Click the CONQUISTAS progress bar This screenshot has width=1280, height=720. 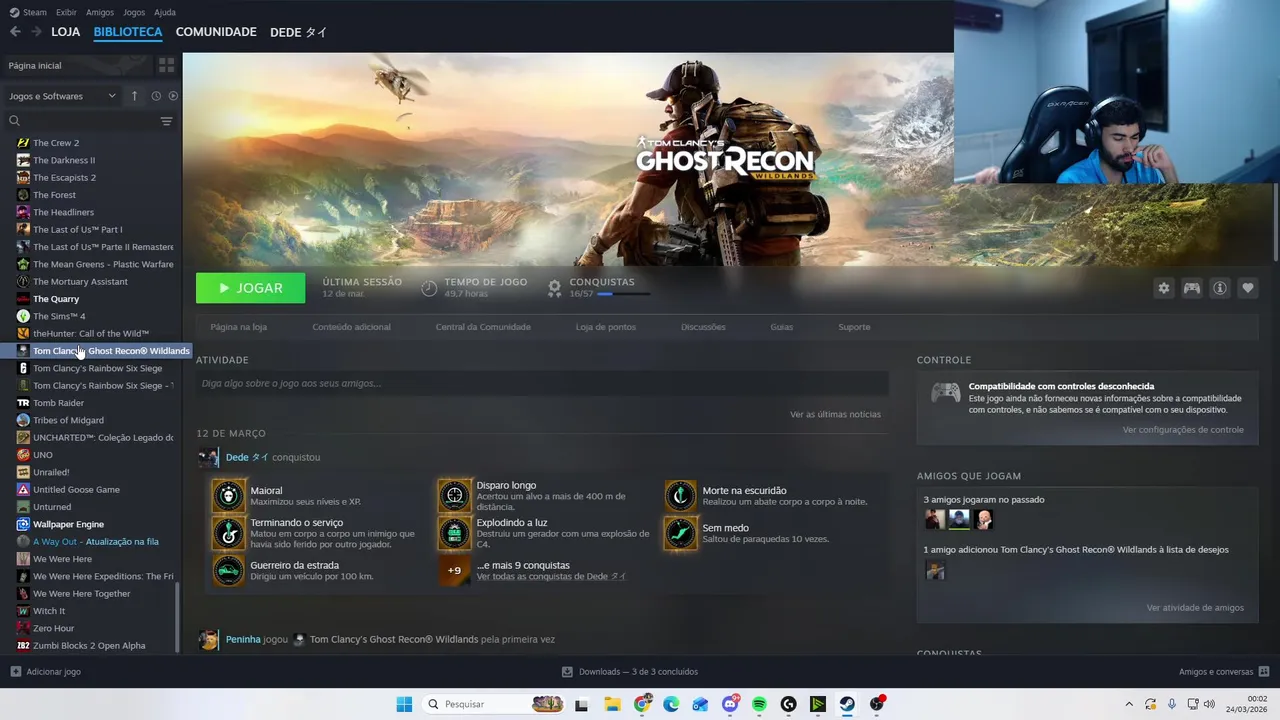pos(623,294)
